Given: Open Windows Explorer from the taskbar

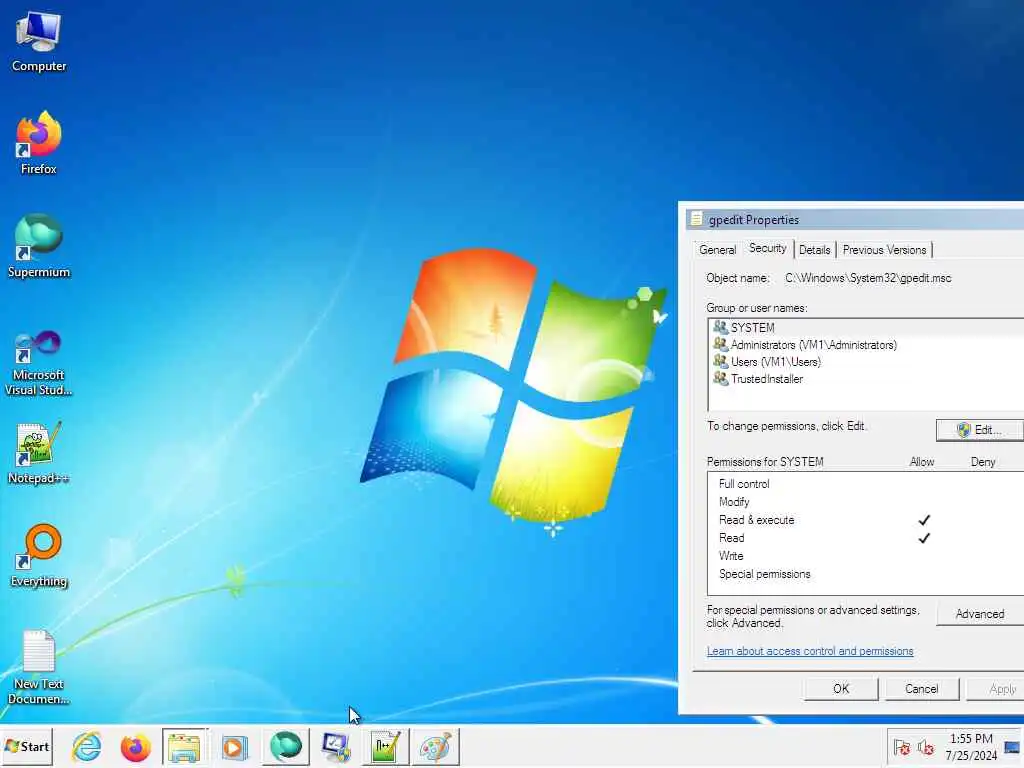Looking at the screenshot, I should point(184,746).
